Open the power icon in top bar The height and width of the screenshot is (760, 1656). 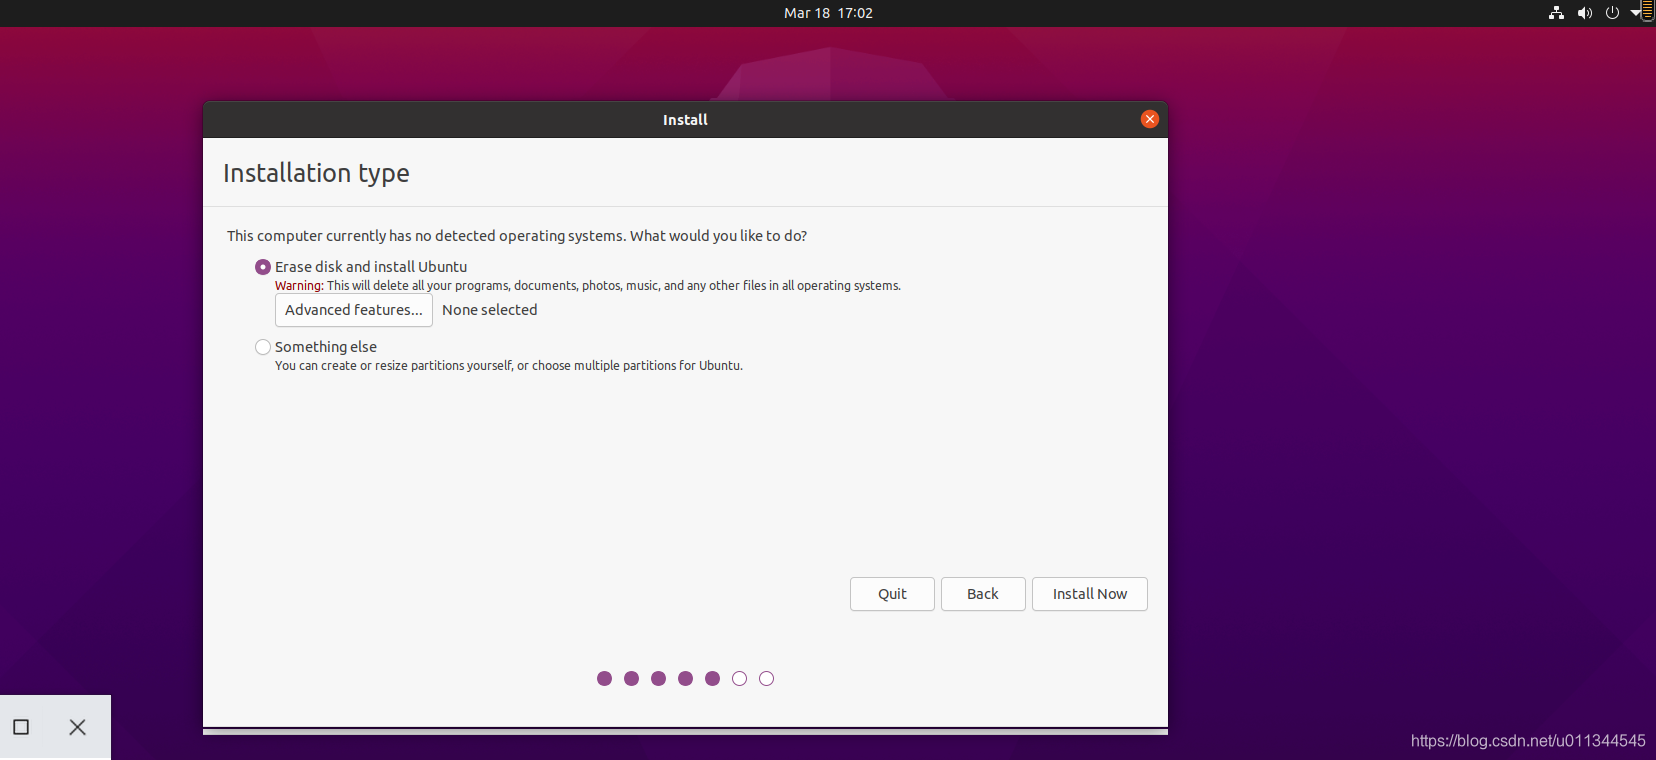[x=1612, y=13]
